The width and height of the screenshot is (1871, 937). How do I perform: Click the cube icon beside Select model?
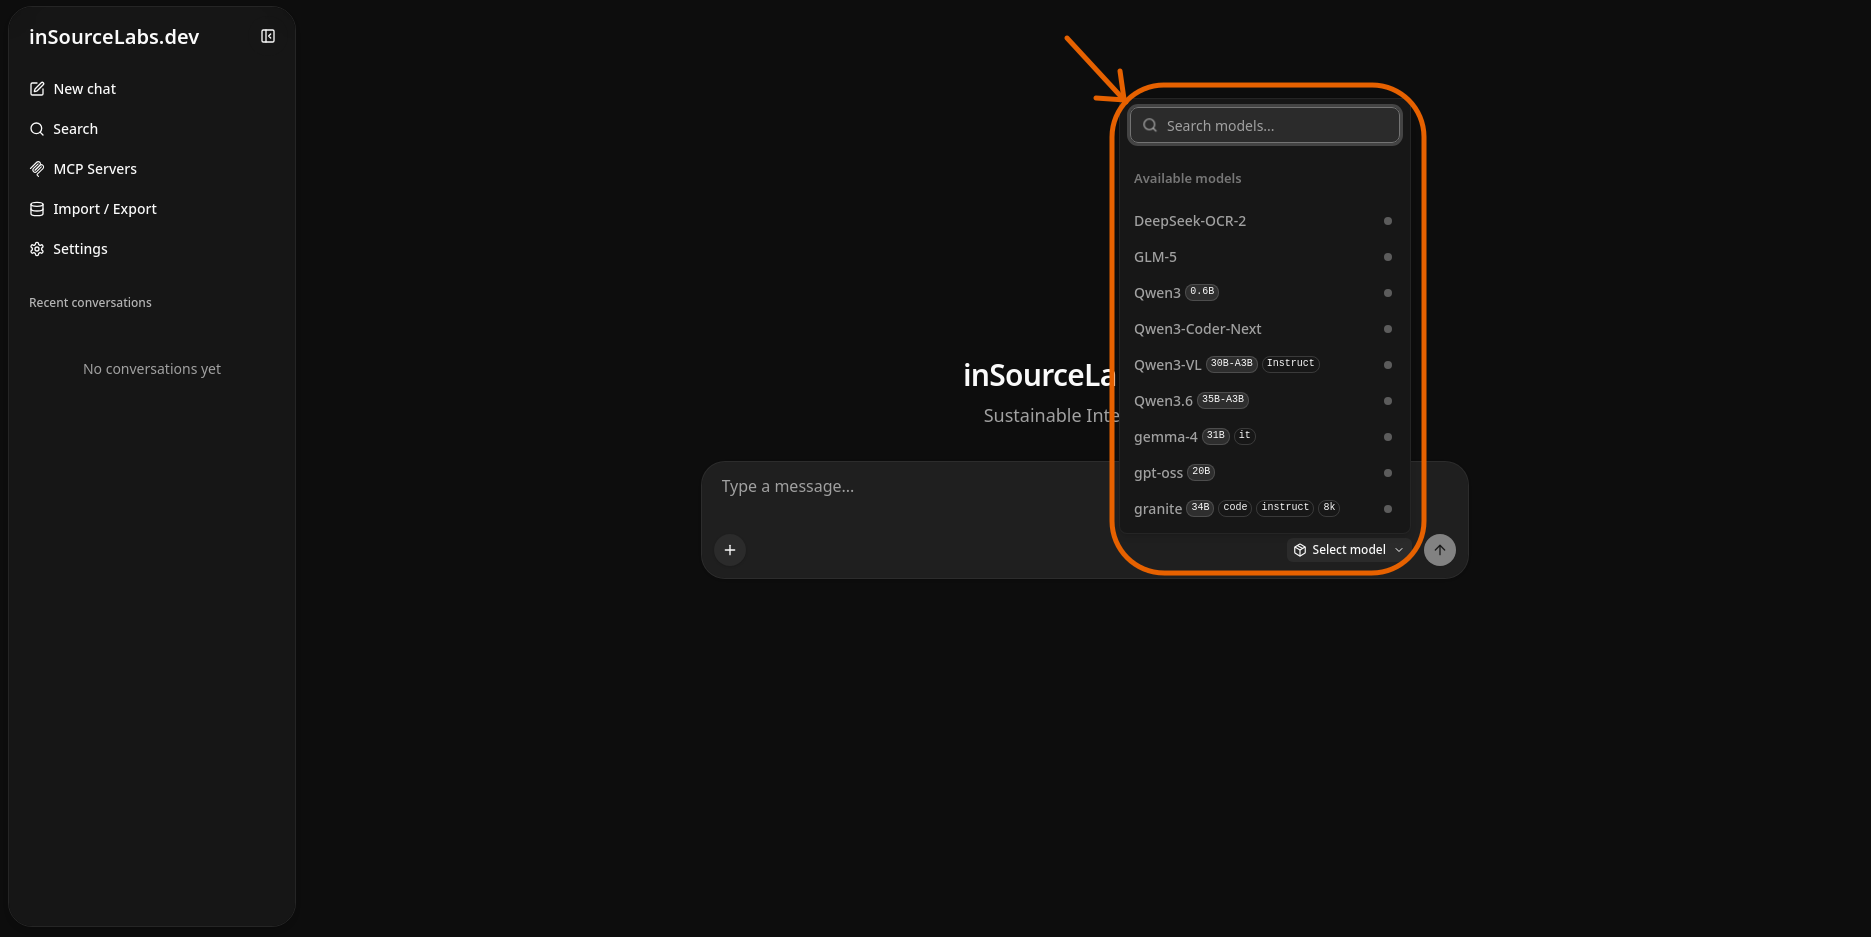point(1300,550)
